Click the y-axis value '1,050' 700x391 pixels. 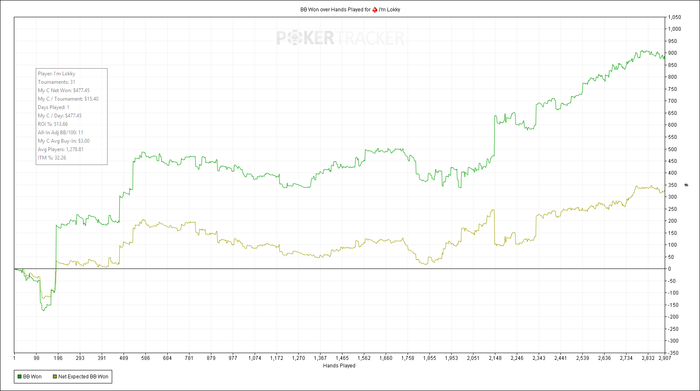(675, 17)
